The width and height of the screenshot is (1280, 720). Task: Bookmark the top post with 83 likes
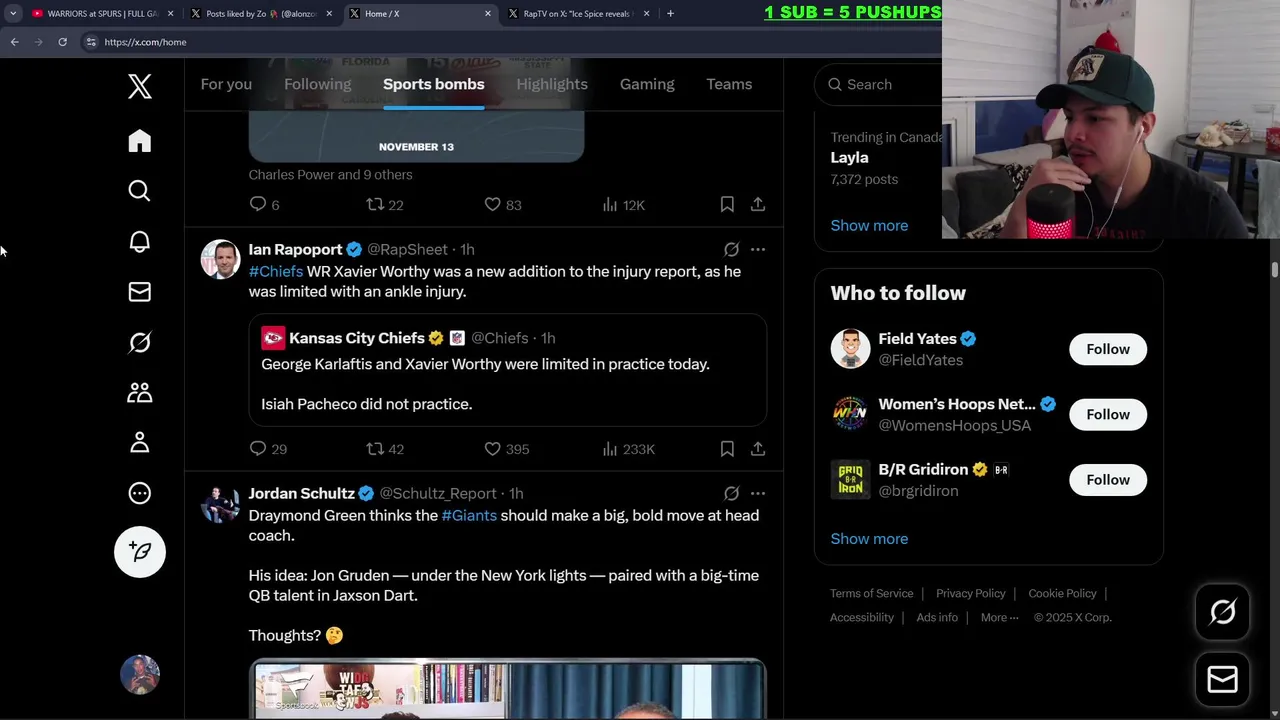pos(727,204)
